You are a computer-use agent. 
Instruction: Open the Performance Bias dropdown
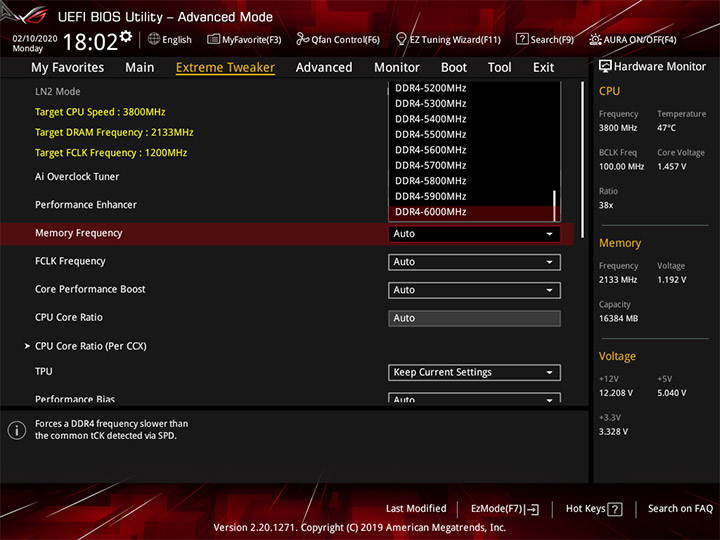coord(474,398)
